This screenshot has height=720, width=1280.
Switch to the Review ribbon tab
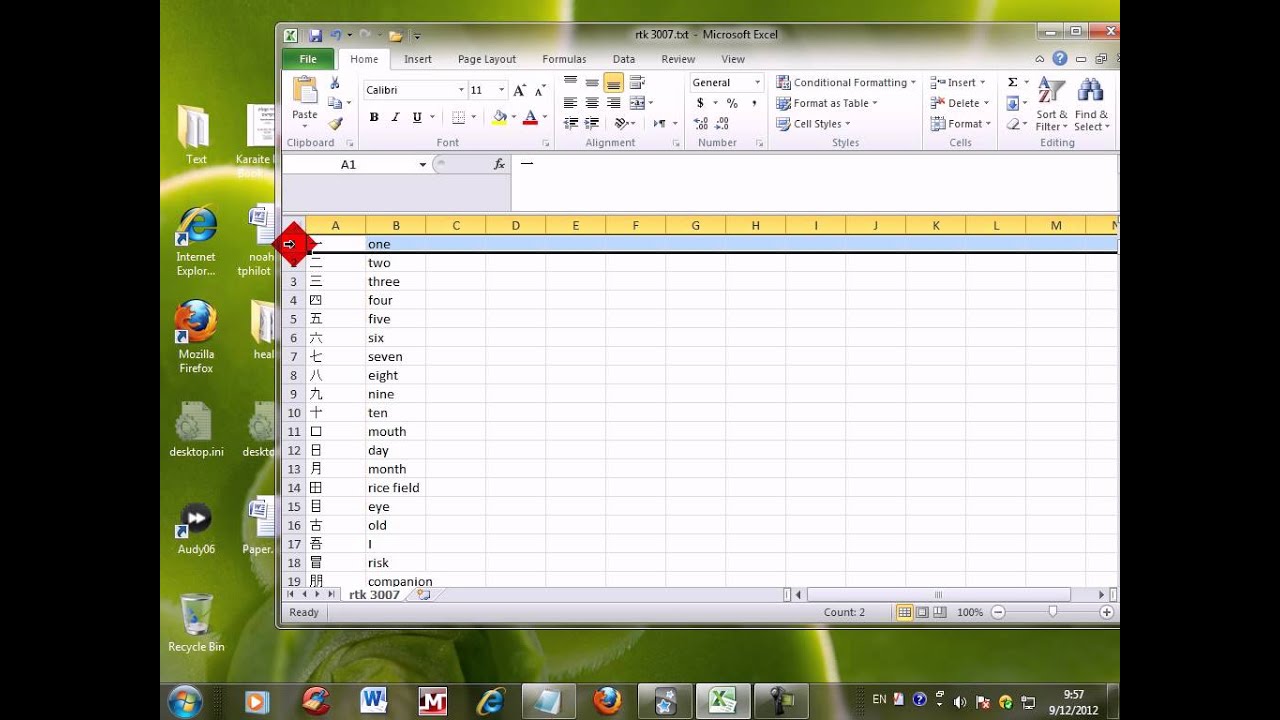[x=678, y=59]
